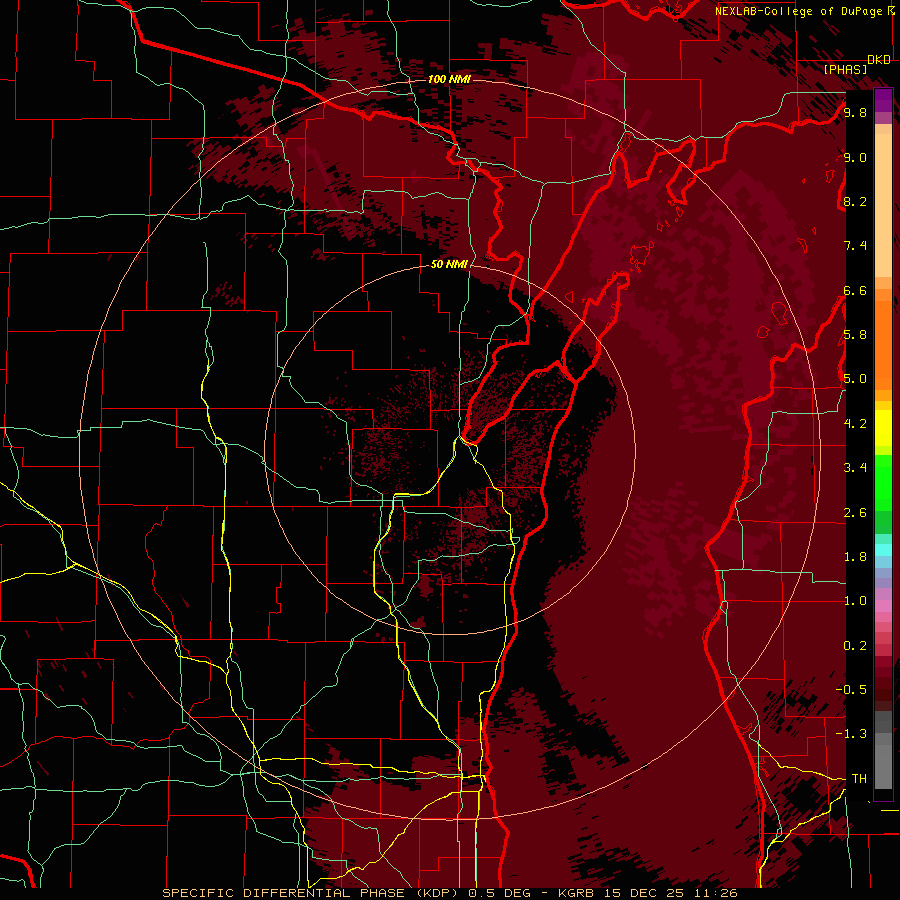Click the bright green segment of color bar

tap(883, 482)
